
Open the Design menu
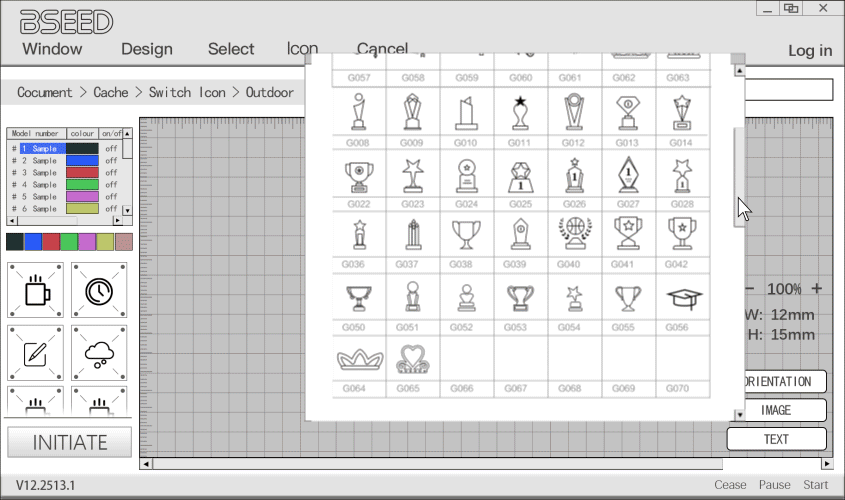147,49
